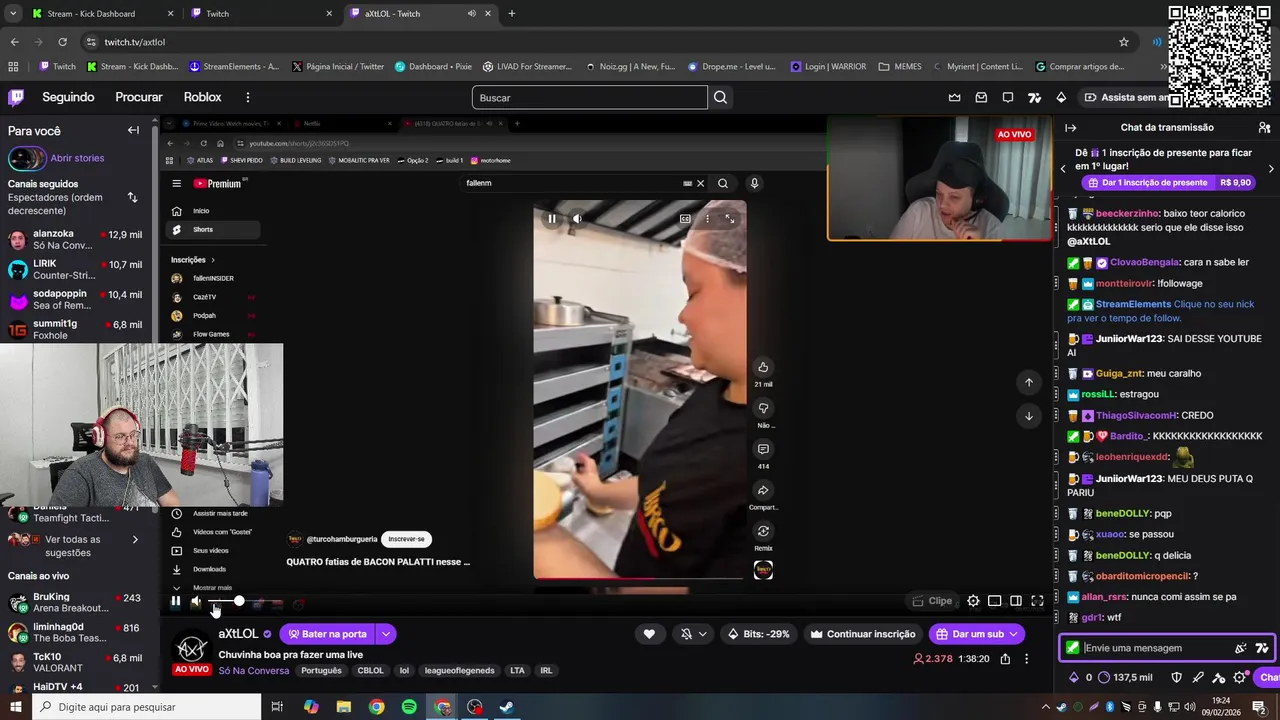Screen dimensions: 1280x720
Task: Open the Seguindo navigation item
Action: tap(68, 97)
